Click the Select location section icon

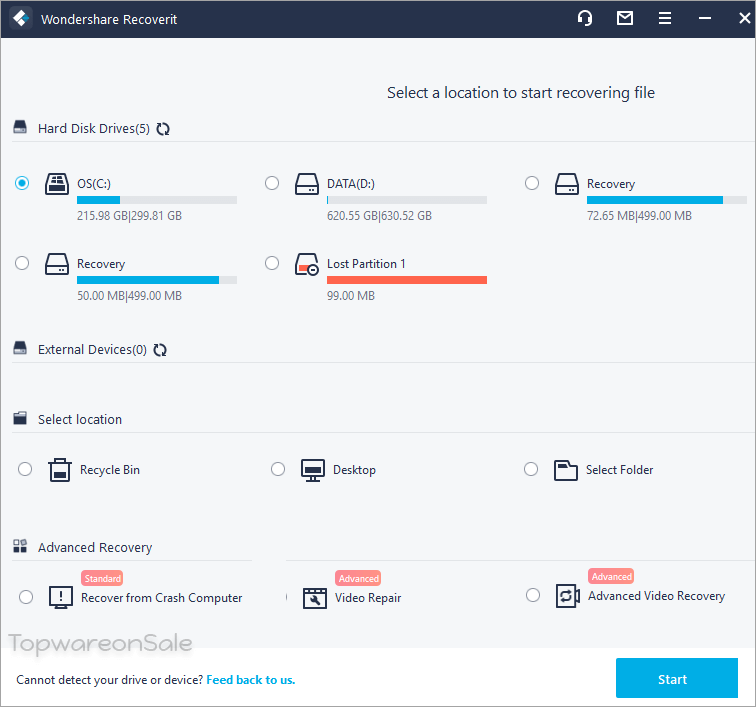(20, 418)
